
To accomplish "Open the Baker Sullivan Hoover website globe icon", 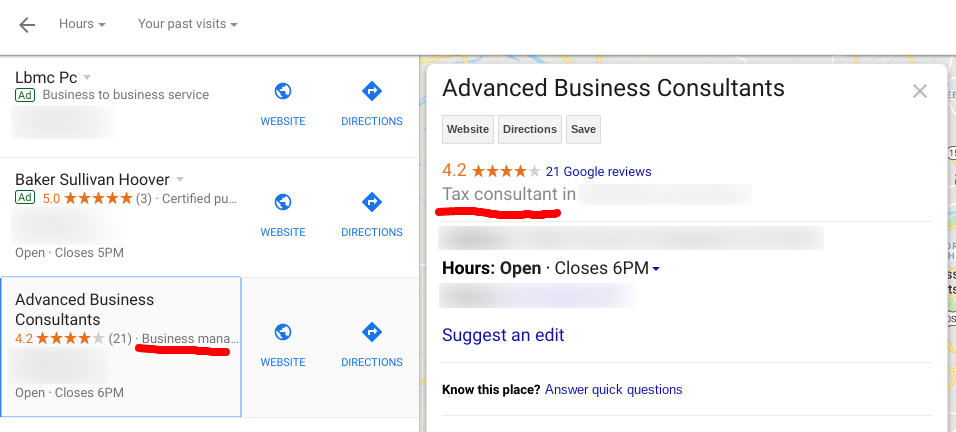I will coord(283,203).
